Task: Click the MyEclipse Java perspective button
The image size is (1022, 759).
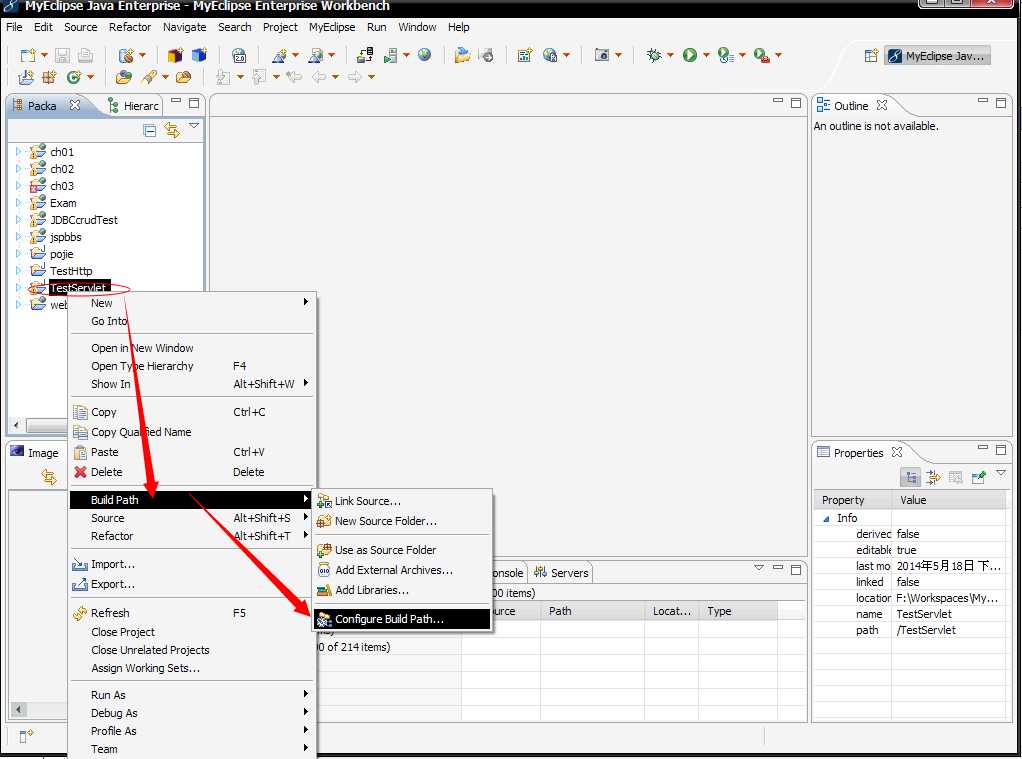Action: [x=937, y=56]
